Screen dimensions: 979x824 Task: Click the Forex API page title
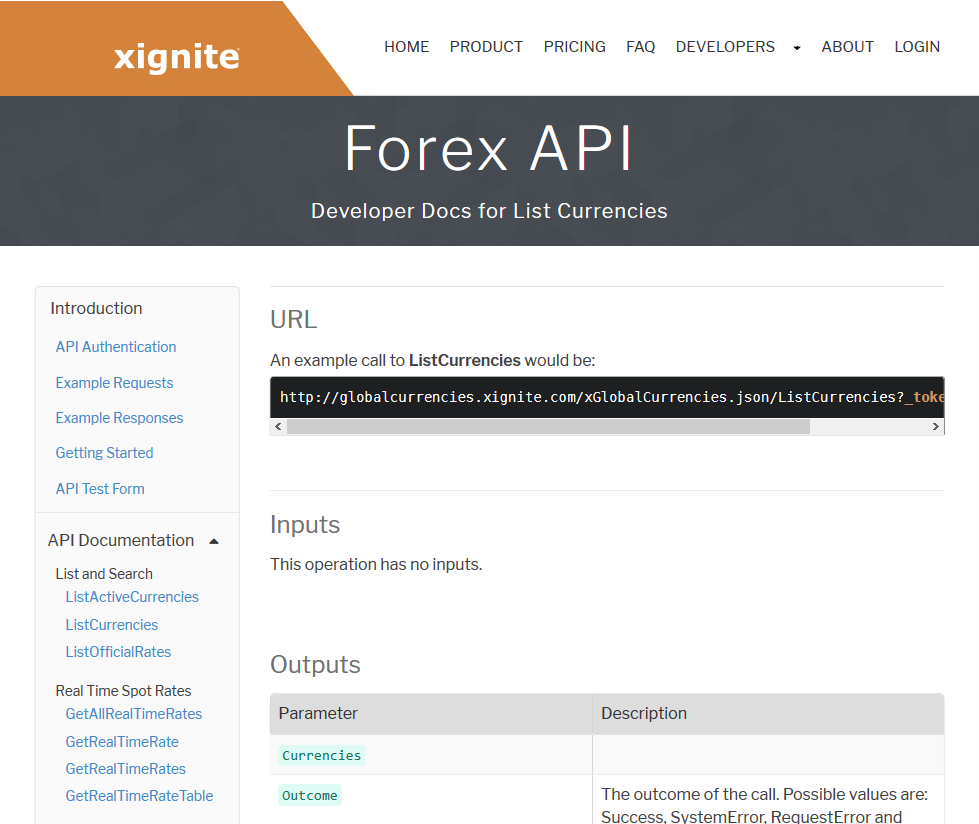(489, 148)
